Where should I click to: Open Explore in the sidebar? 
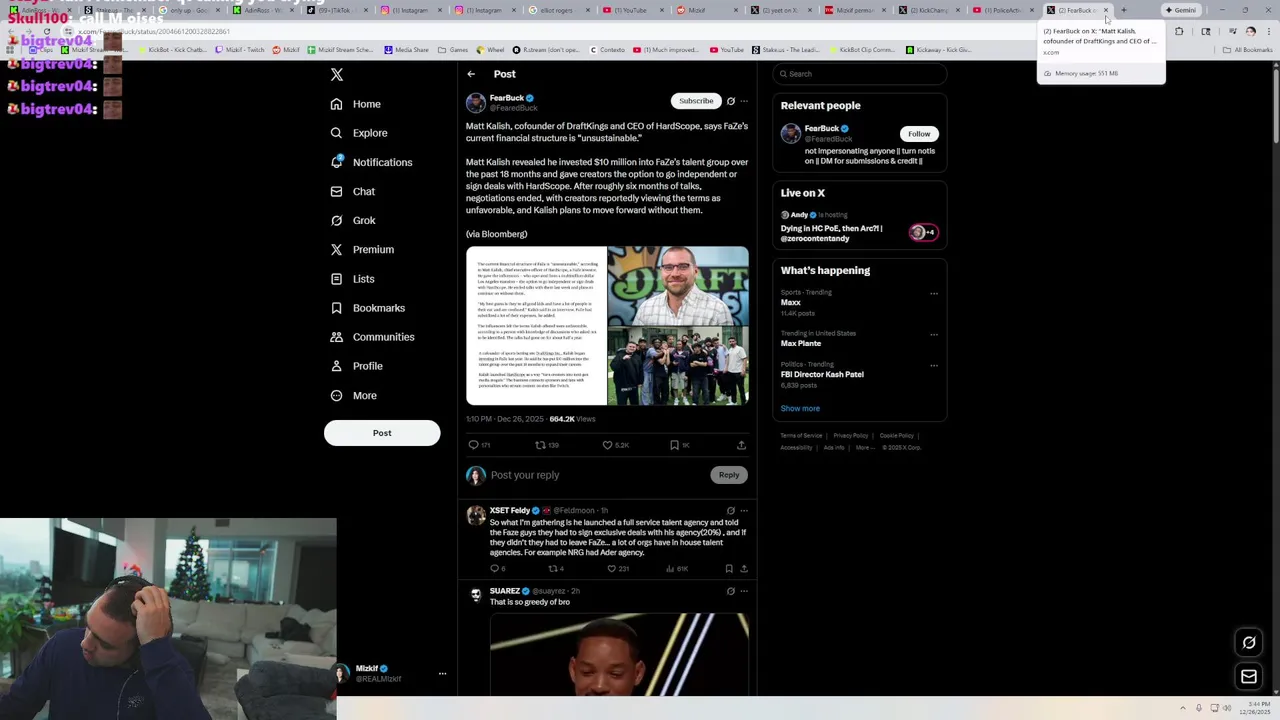point(359,133)
